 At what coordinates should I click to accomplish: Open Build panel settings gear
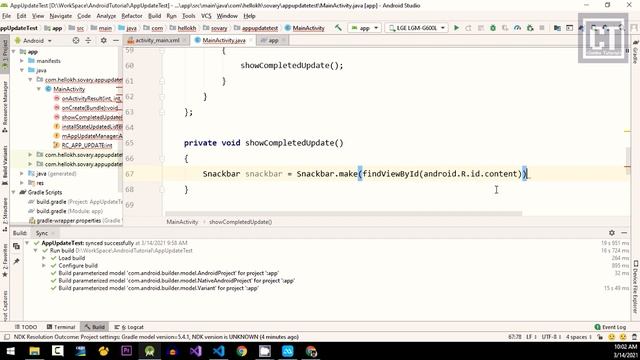[611, 233]
